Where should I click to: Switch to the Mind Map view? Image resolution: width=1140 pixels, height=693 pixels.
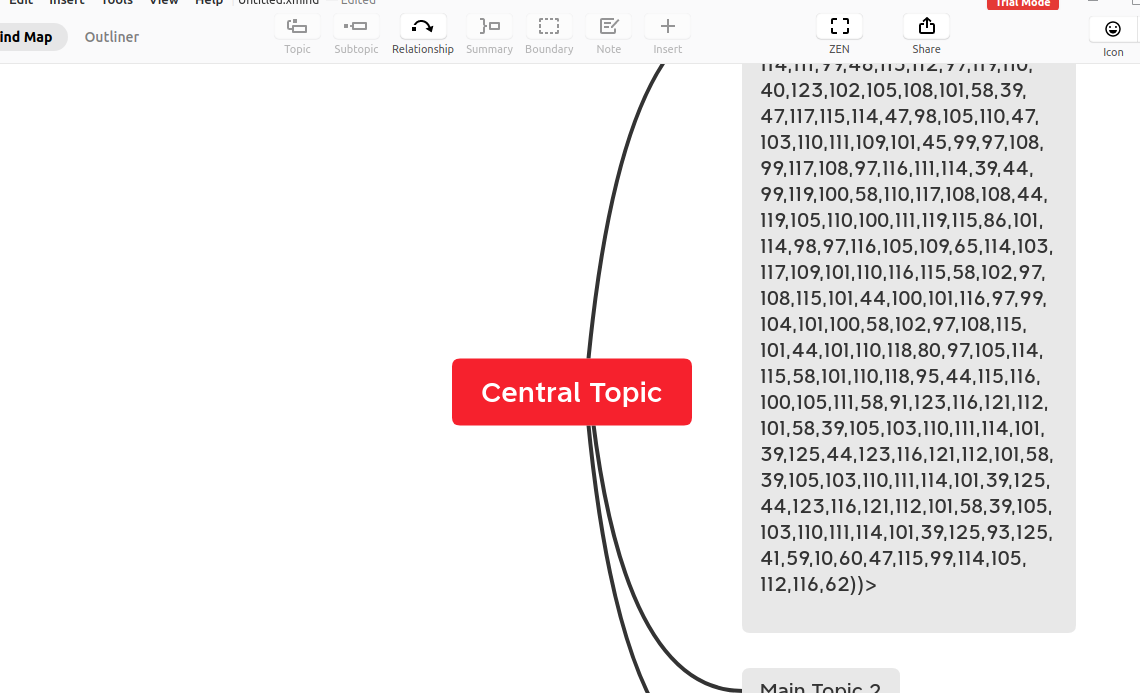pos(27,37)
